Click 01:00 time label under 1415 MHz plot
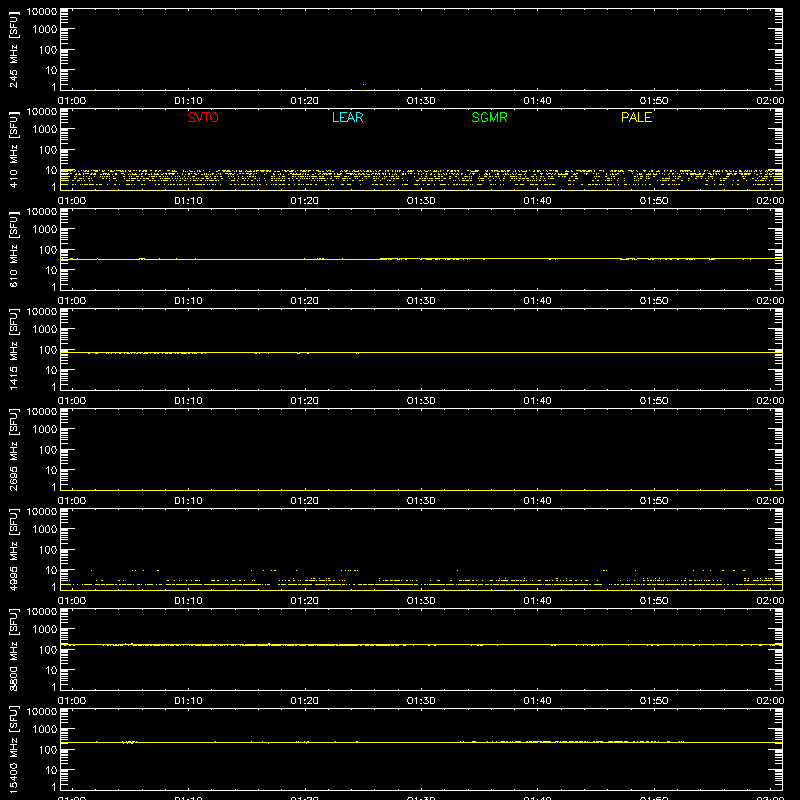Screen dimensions: 800x800 coord(72,401)
